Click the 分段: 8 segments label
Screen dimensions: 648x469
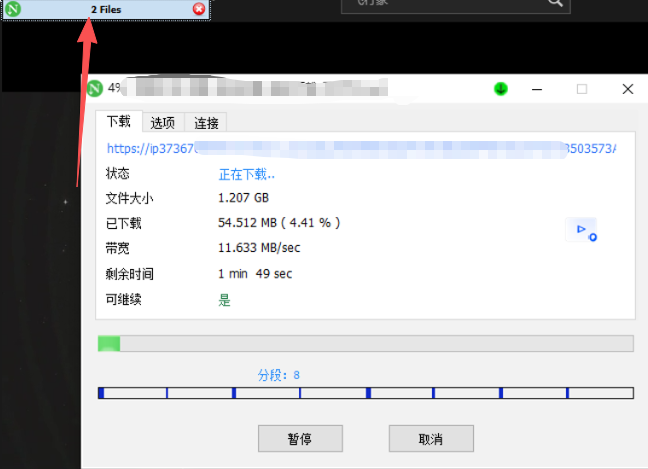pos(279,375)
